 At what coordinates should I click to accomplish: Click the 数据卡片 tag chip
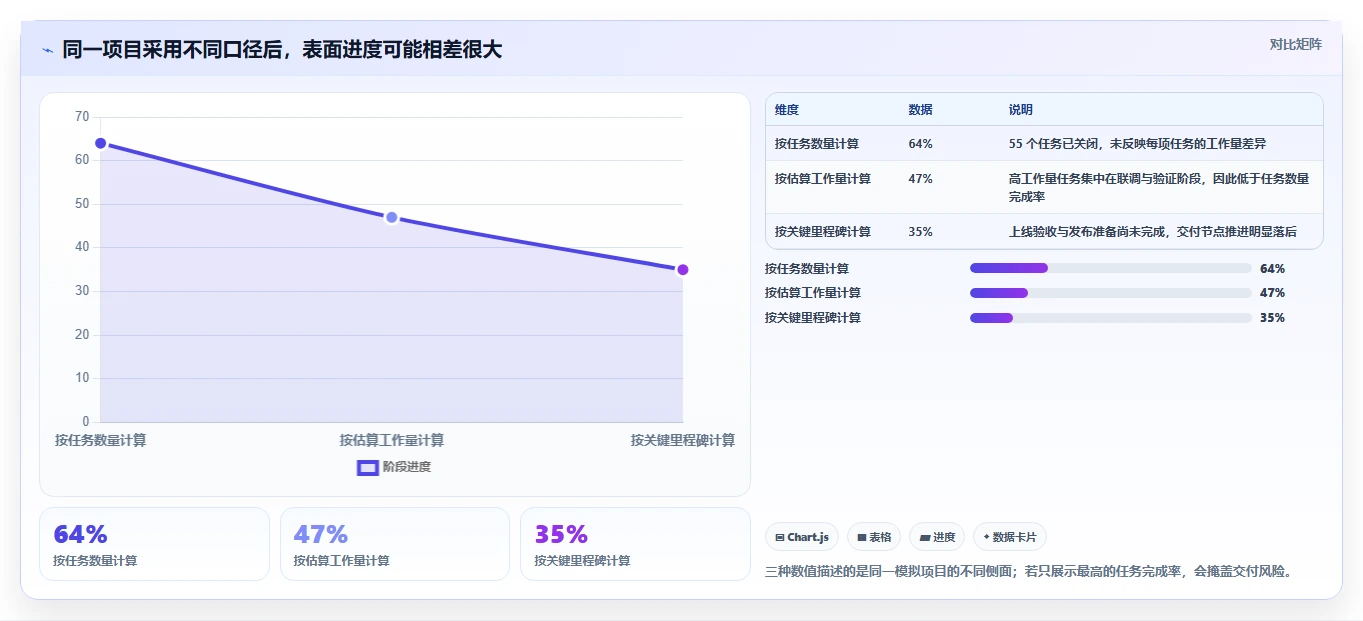click(1010, 537)
